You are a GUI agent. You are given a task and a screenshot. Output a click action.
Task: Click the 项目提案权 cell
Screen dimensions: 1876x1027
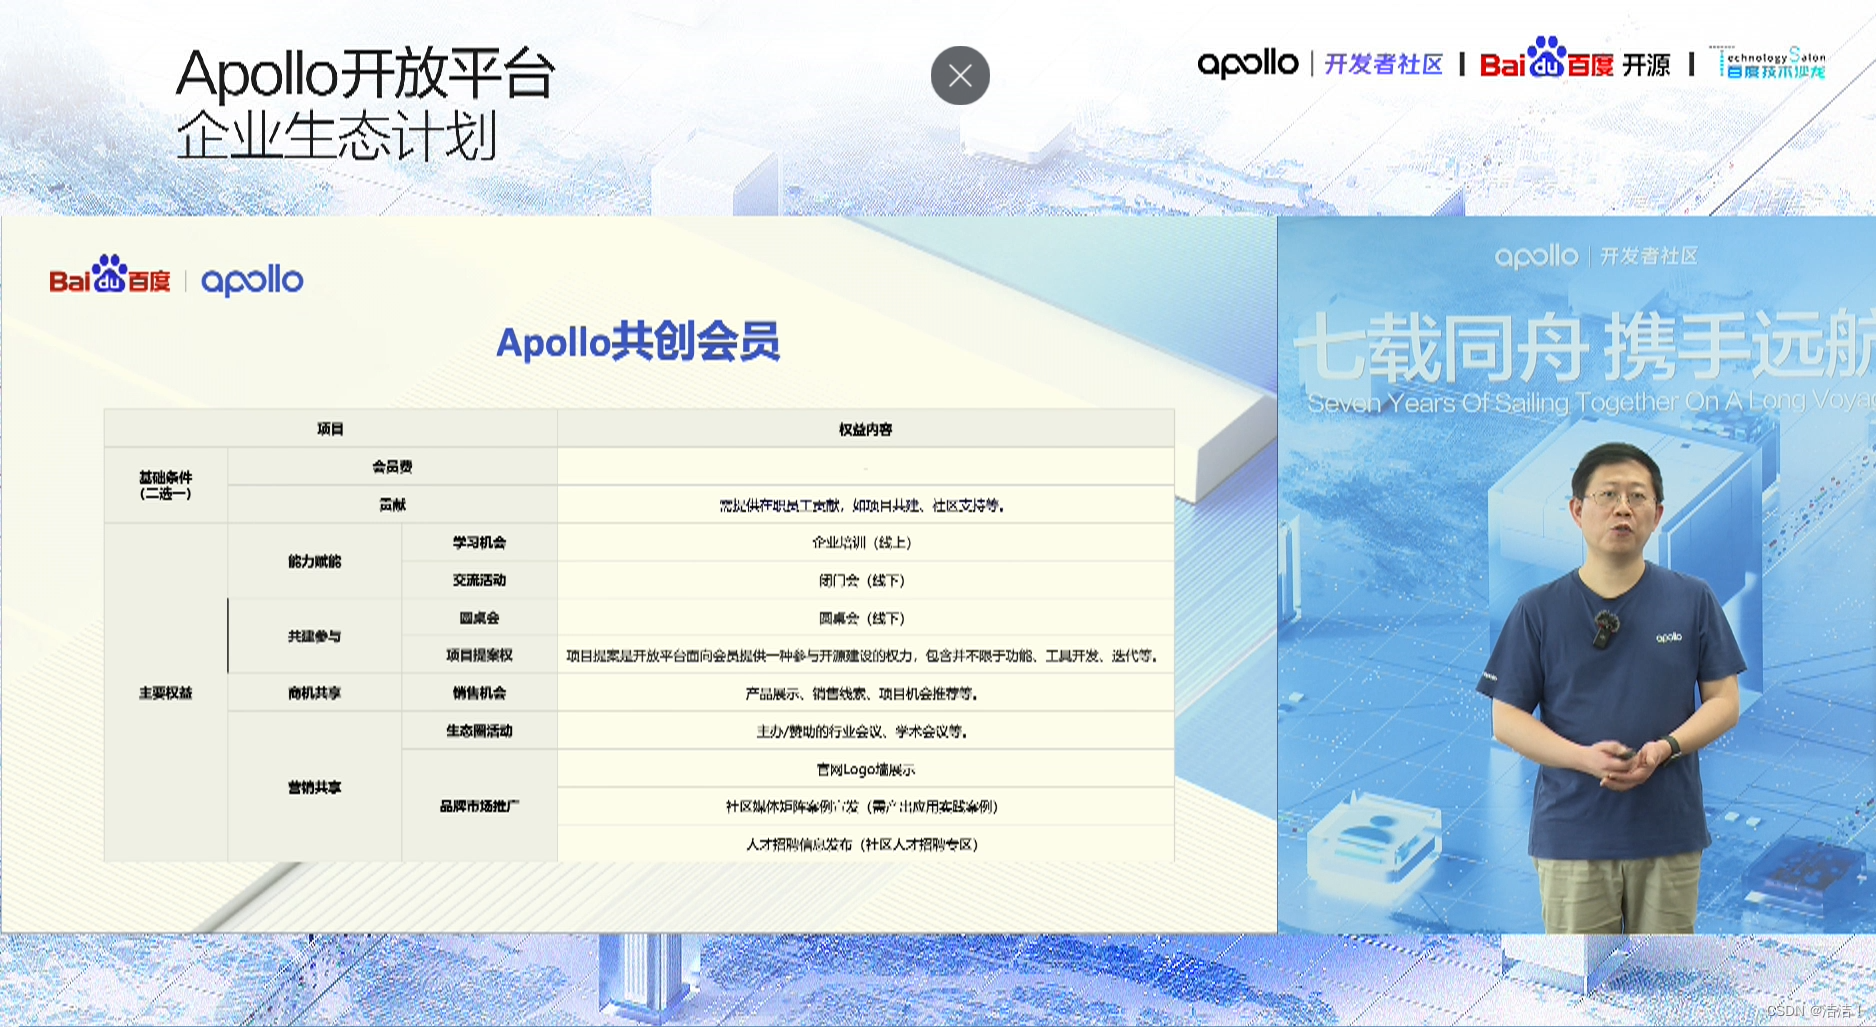click(x=479, y=656)
